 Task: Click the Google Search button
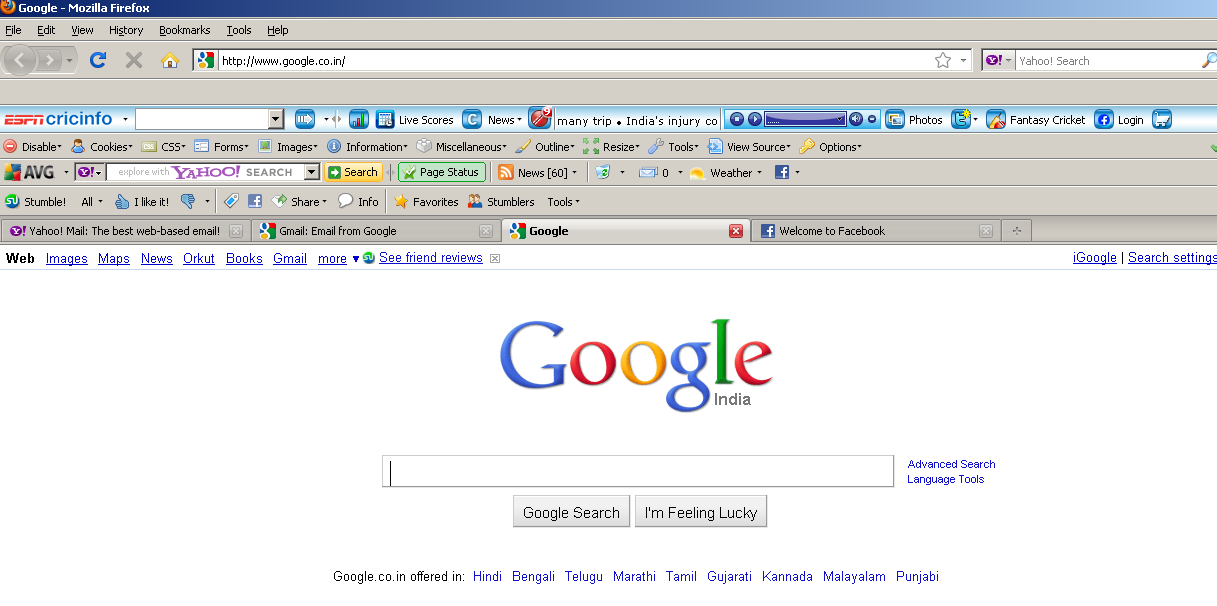coord(572,512)
